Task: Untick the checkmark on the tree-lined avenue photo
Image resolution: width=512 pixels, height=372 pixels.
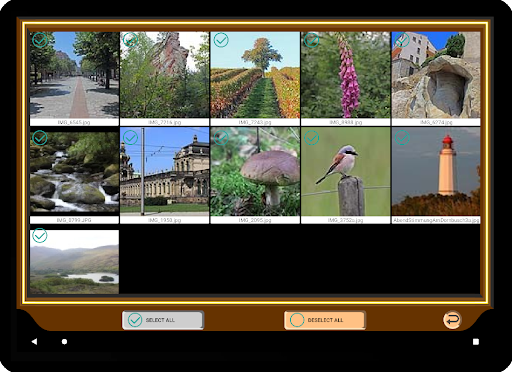Action: coord(40,40)
